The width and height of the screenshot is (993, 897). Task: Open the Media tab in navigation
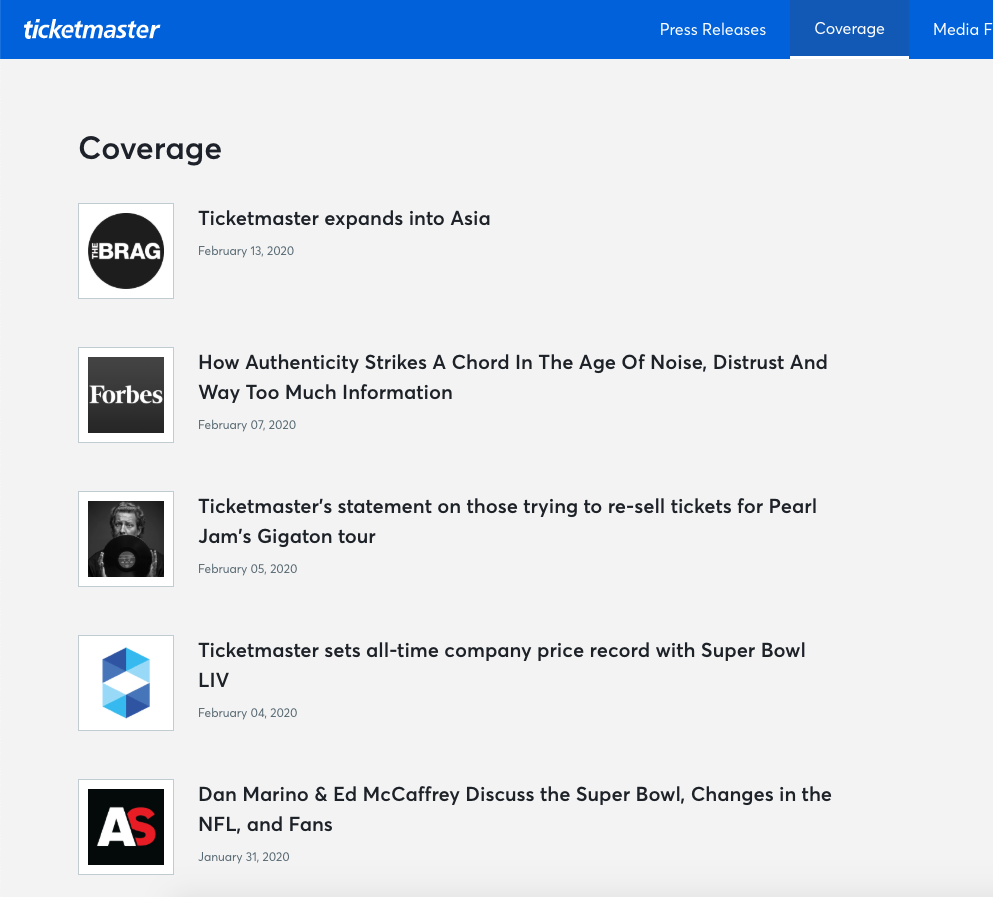coord(959,29)
